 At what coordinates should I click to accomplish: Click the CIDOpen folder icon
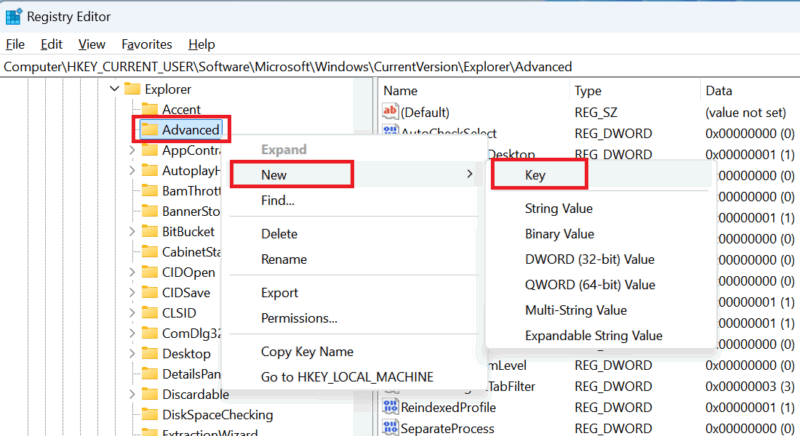pos(149,272)
